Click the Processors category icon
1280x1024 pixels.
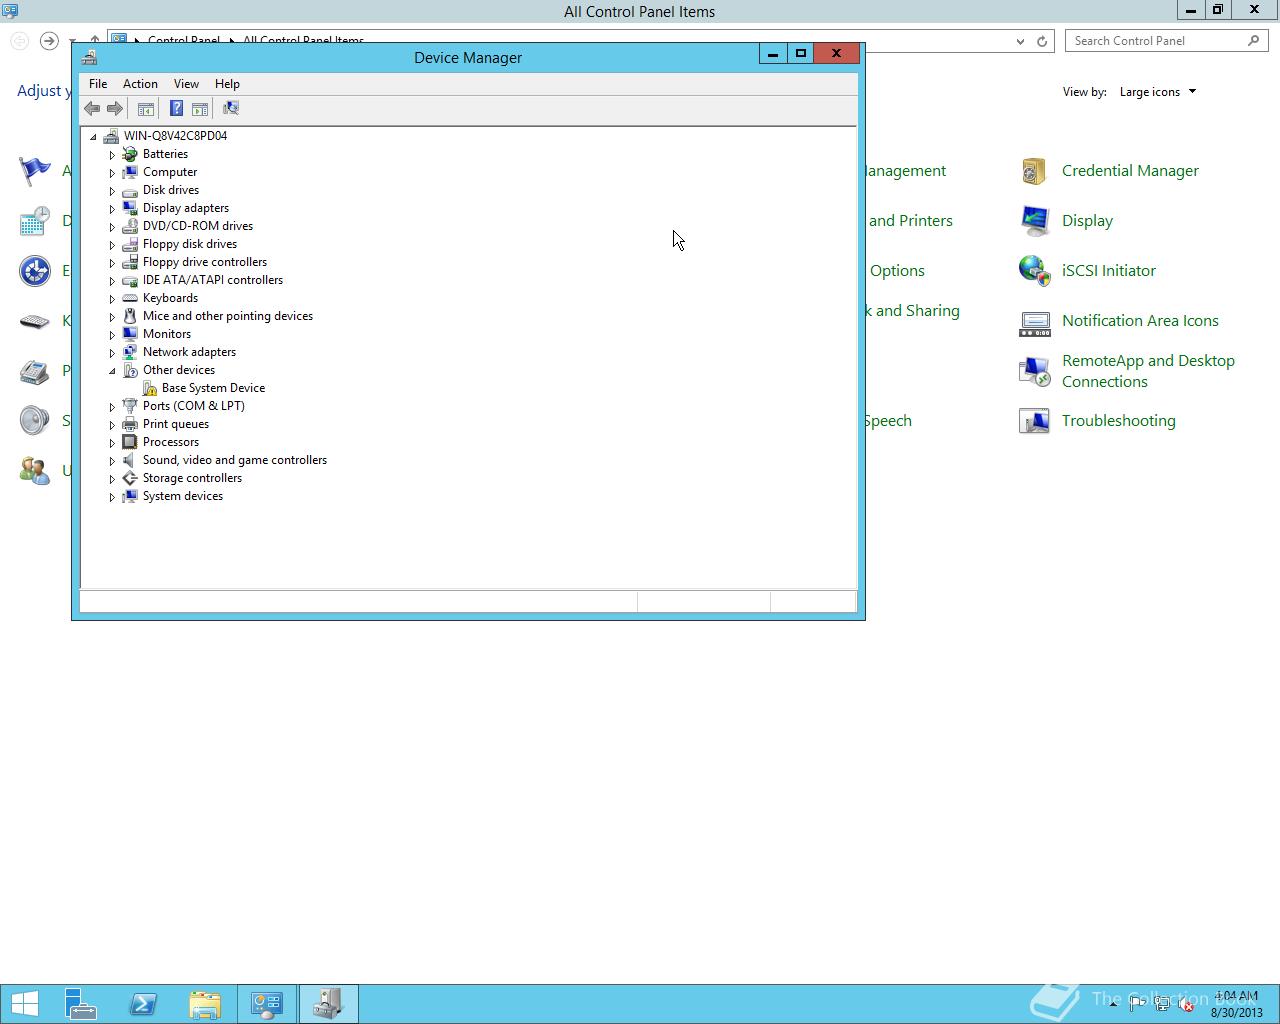[130, 442]
